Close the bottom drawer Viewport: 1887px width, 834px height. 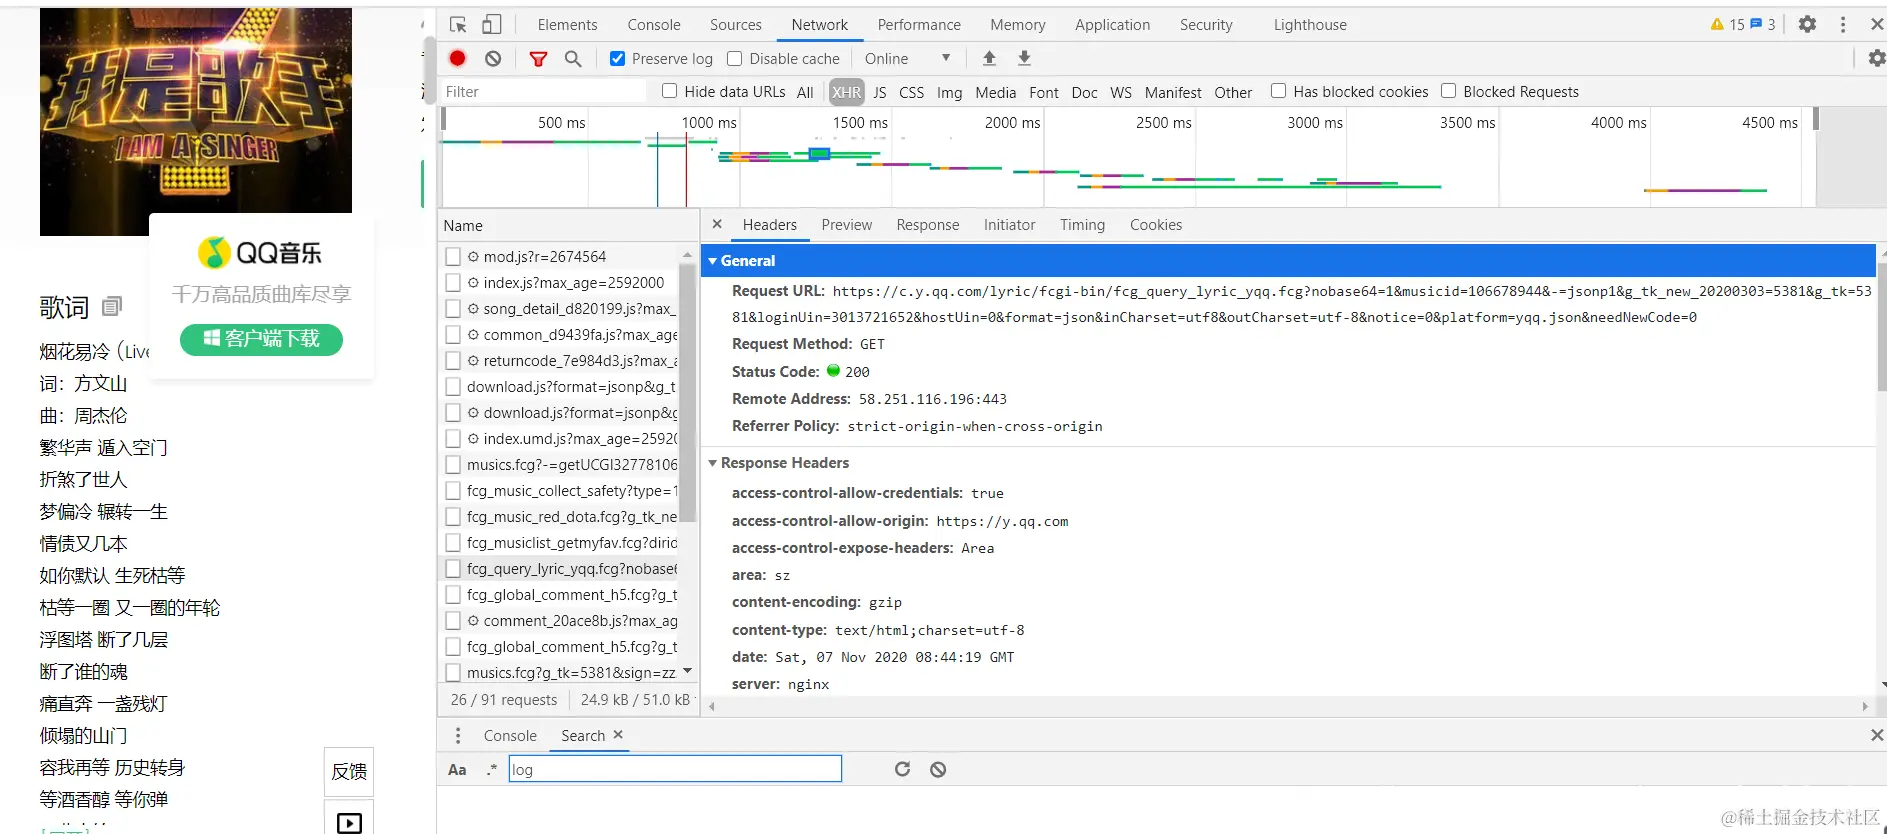pos(1876,735)
